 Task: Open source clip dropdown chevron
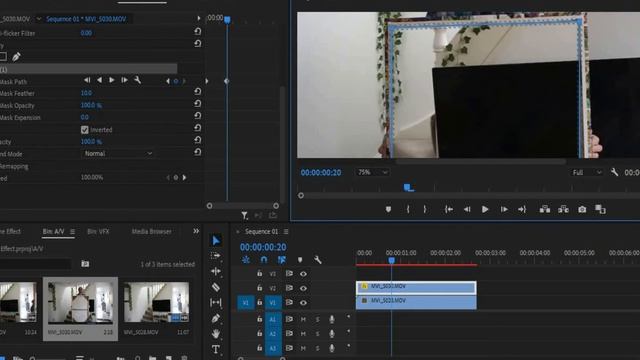coord(39,19)
